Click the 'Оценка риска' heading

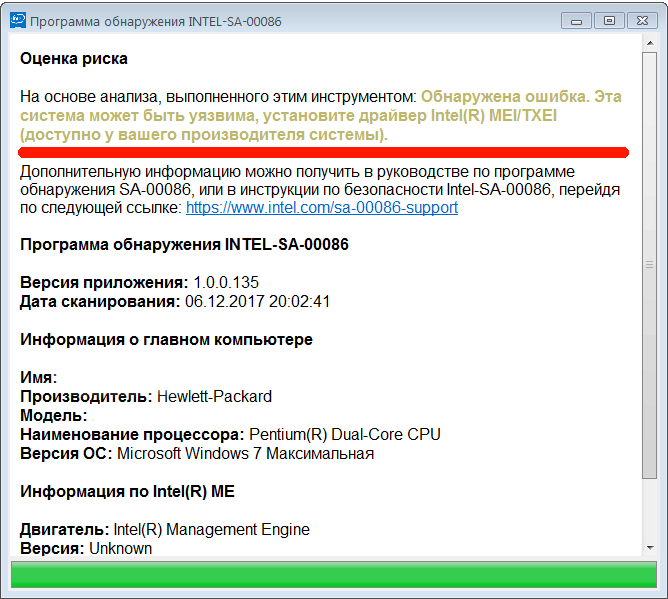pos(74,59)
